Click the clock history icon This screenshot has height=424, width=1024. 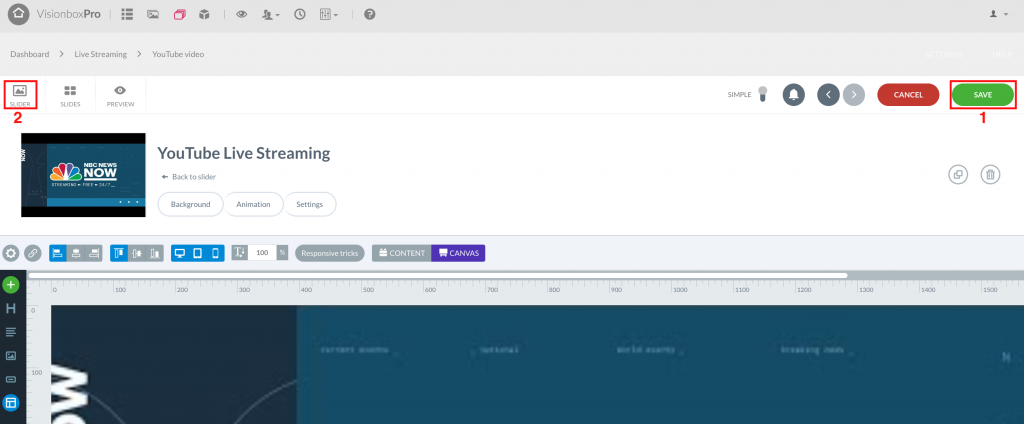point(300,14)
